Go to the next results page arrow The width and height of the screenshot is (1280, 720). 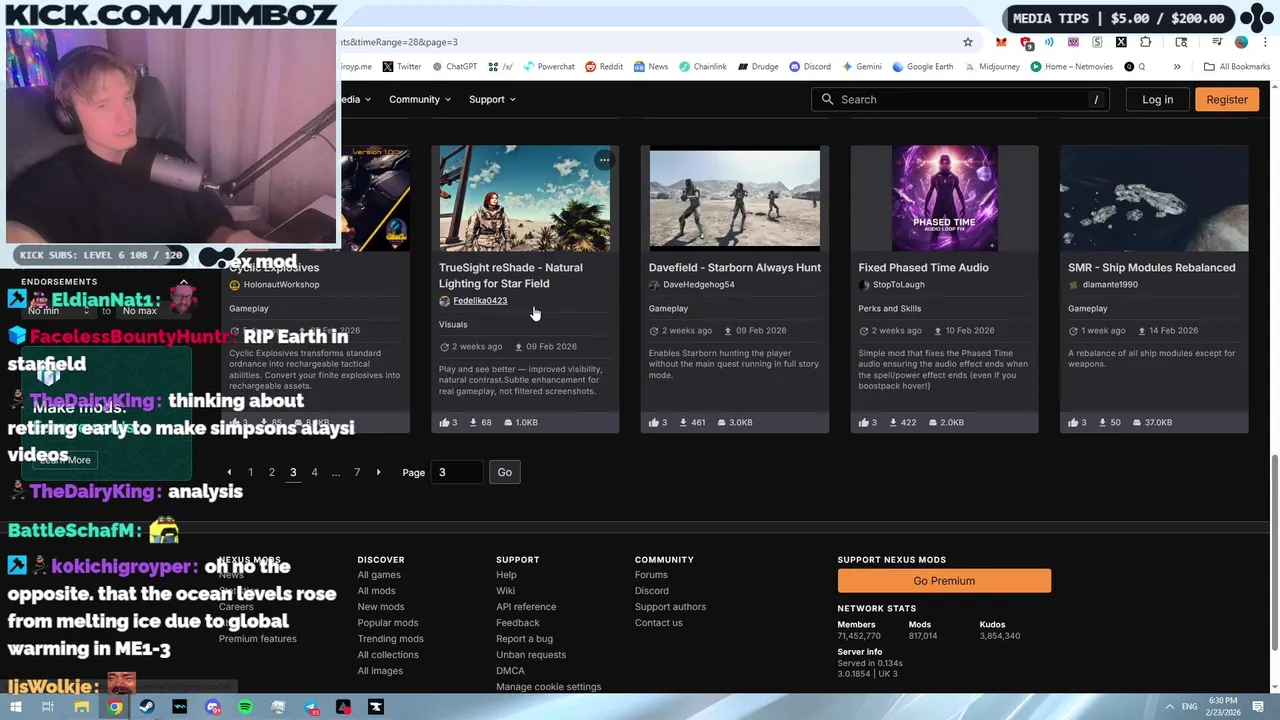click(x=378, y=472)
